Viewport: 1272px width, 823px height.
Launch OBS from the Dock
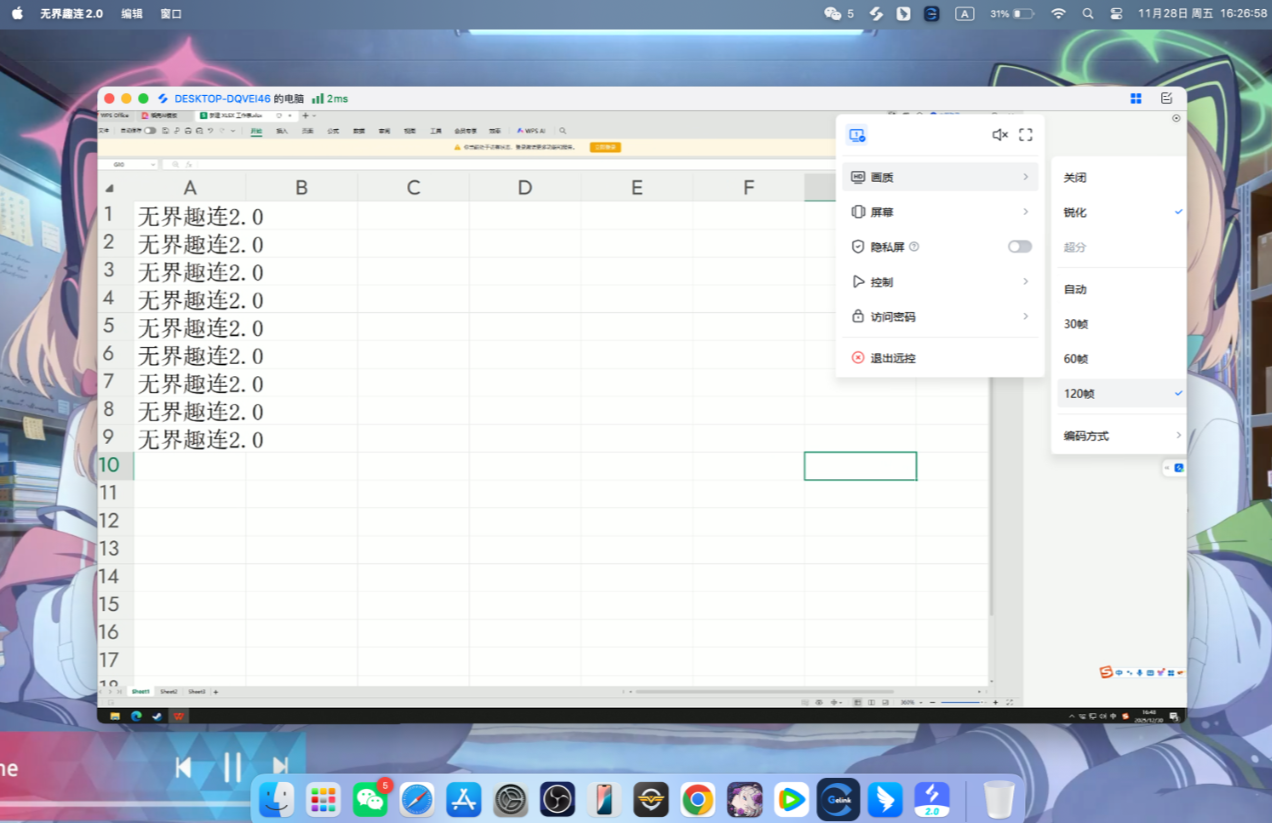tap(557, 800)
